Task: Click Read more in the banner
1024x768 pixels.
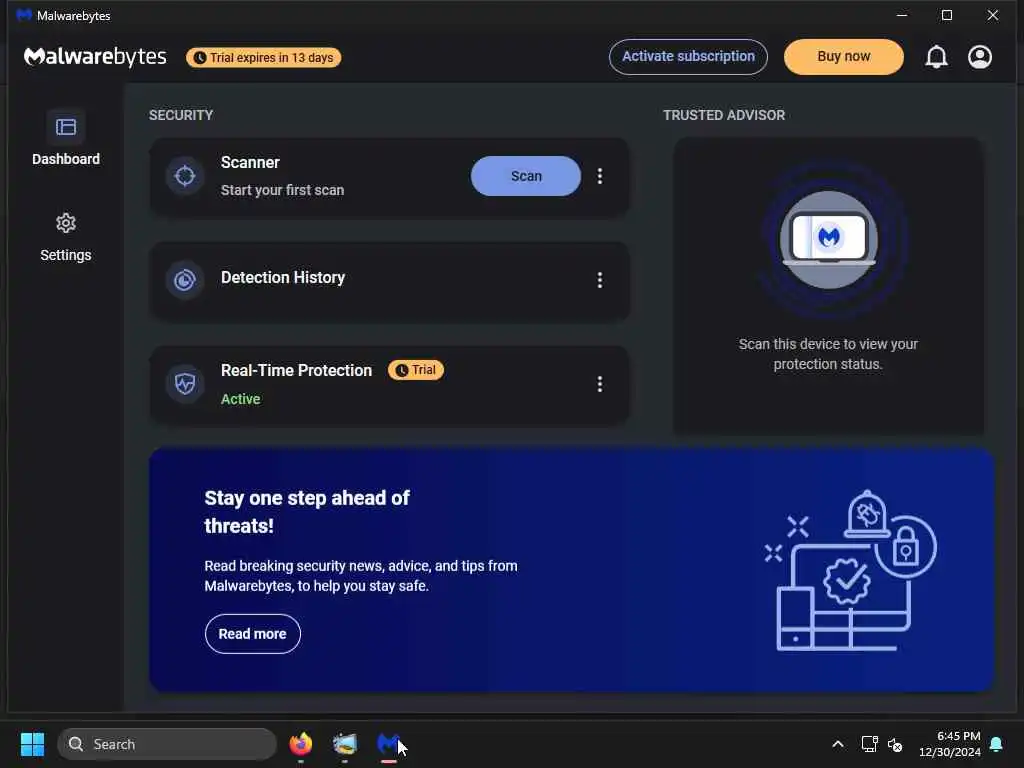Action: [253, 633]
